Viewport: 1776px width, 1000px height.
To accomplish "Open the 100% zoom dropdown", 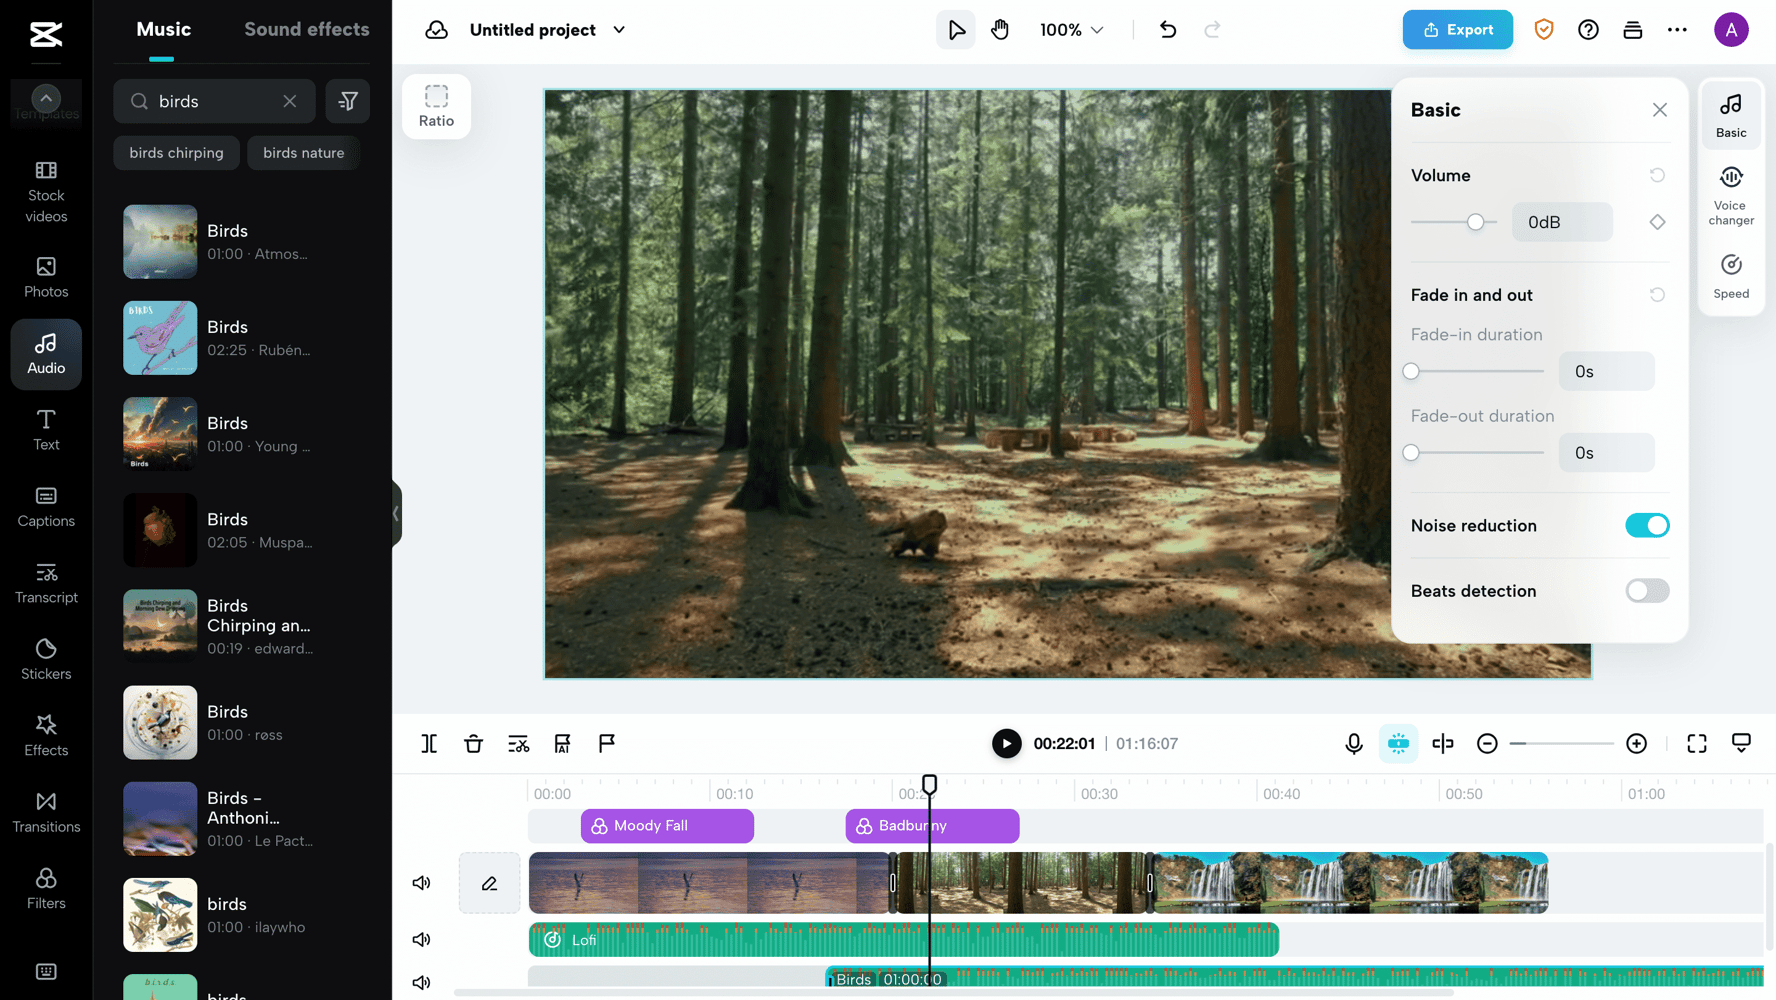I will click(x=1071, y=29).
